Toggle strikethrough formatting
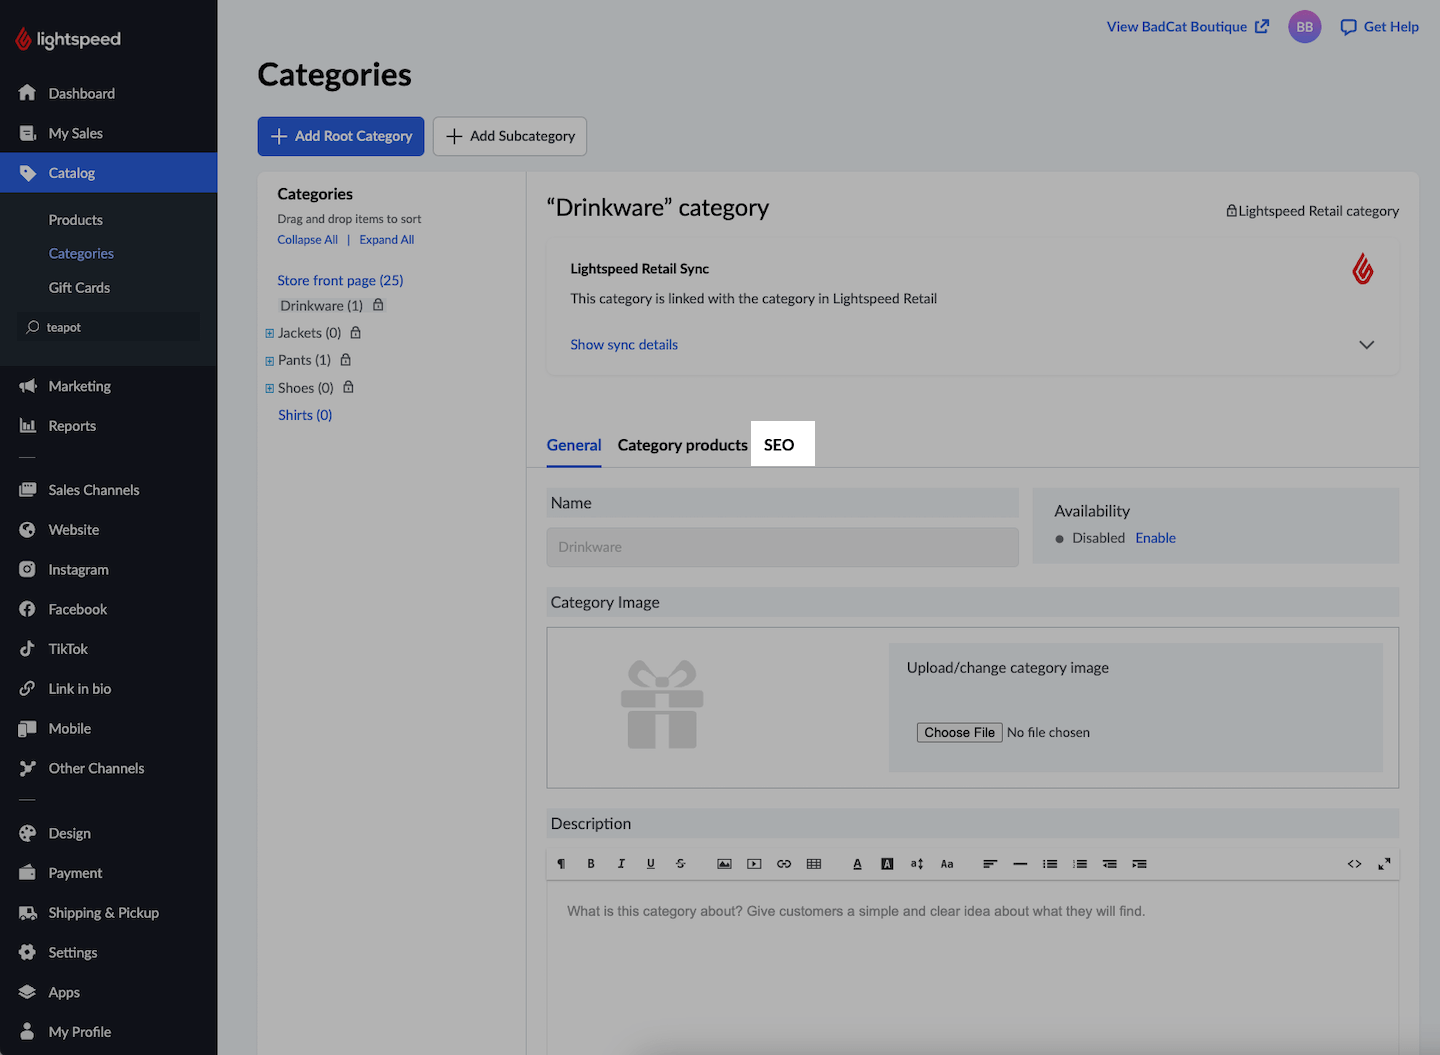Image resolution: width=1440 pixels, height=1055 pixels. pyautogui.click(x=681, y=864)
